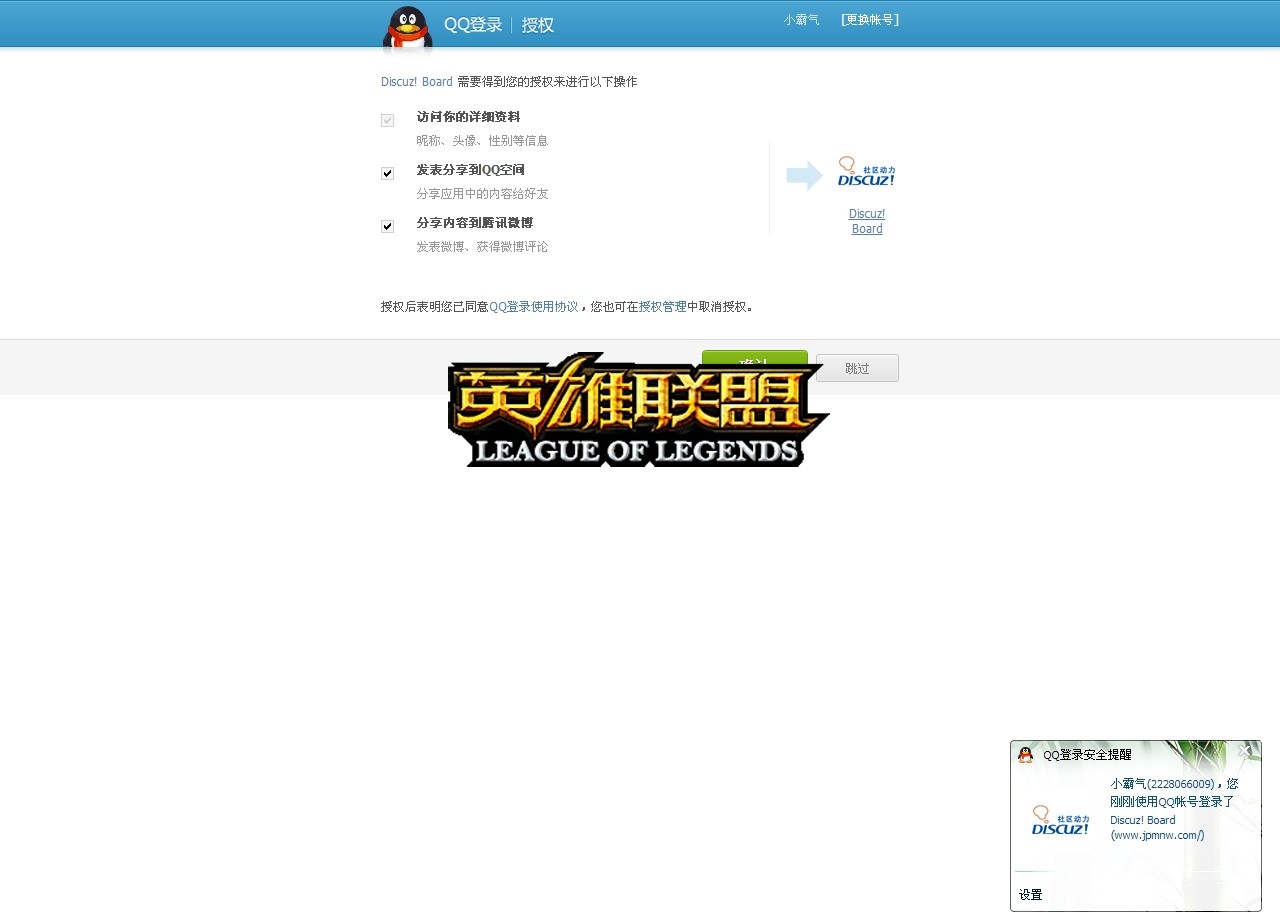Click 发表分享到QQ空间 permission label
Image resolution: width=1280 pixels, height=912 pixels.
470,170
